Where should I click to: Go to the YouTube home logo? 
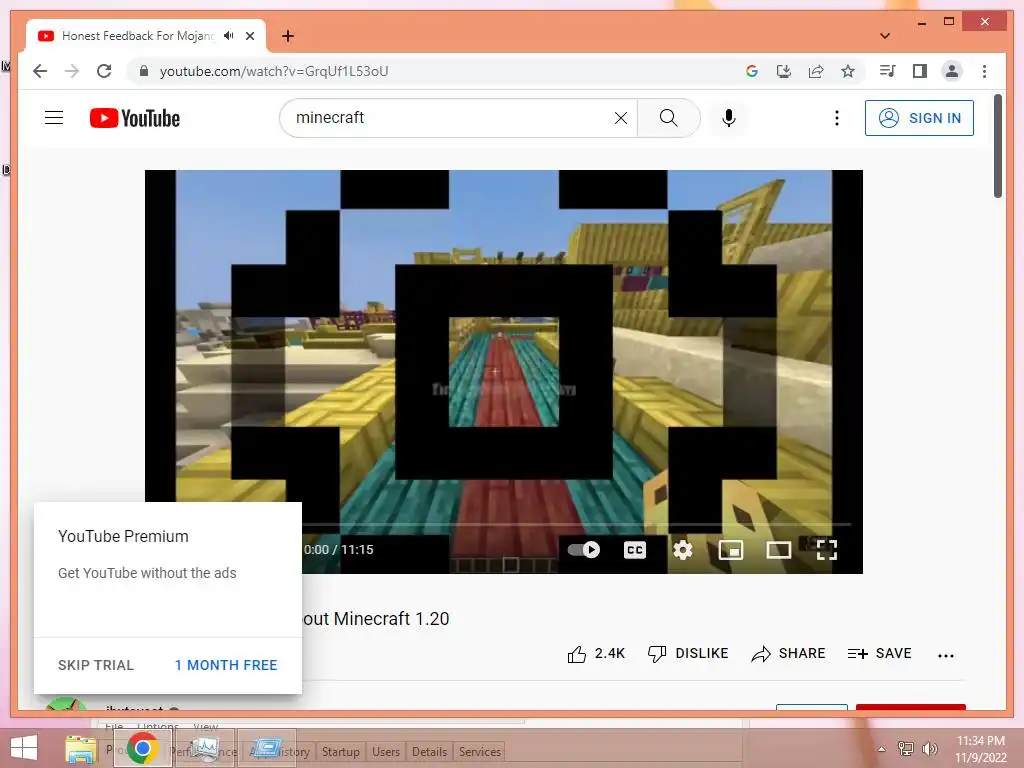(x=135, y=118)
